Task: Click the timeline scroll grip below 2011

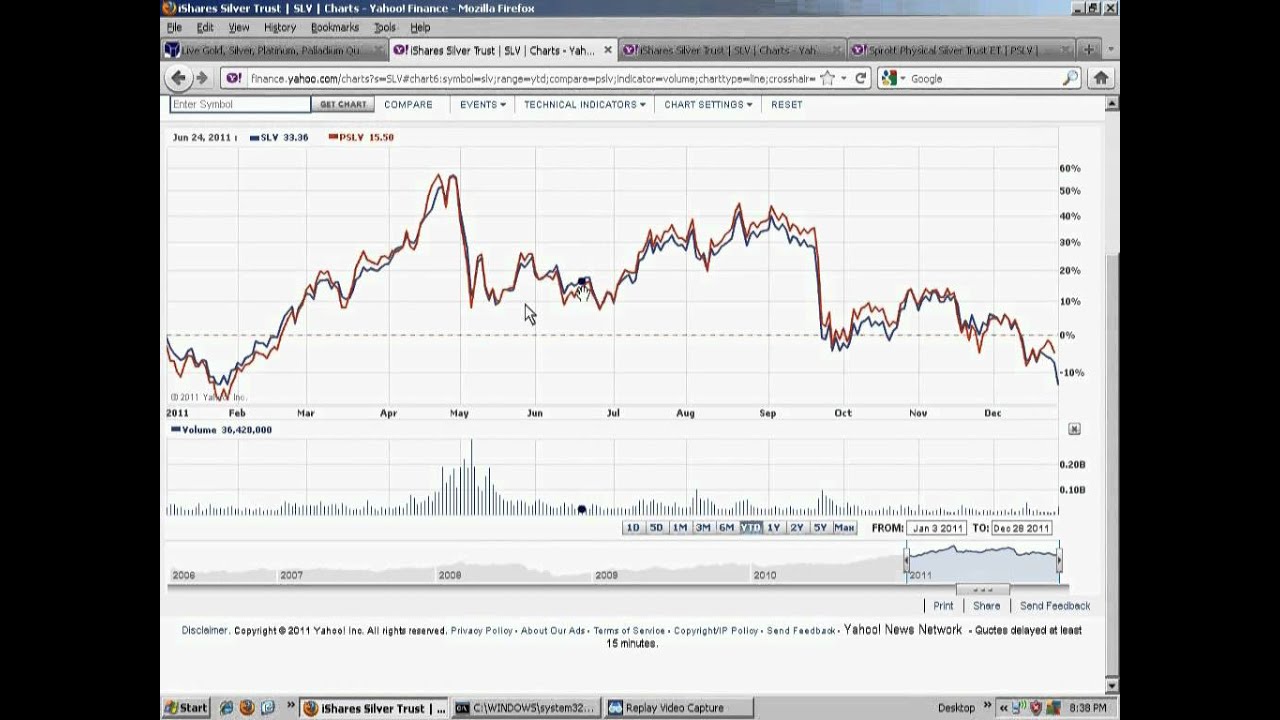Action: [983, 589]
